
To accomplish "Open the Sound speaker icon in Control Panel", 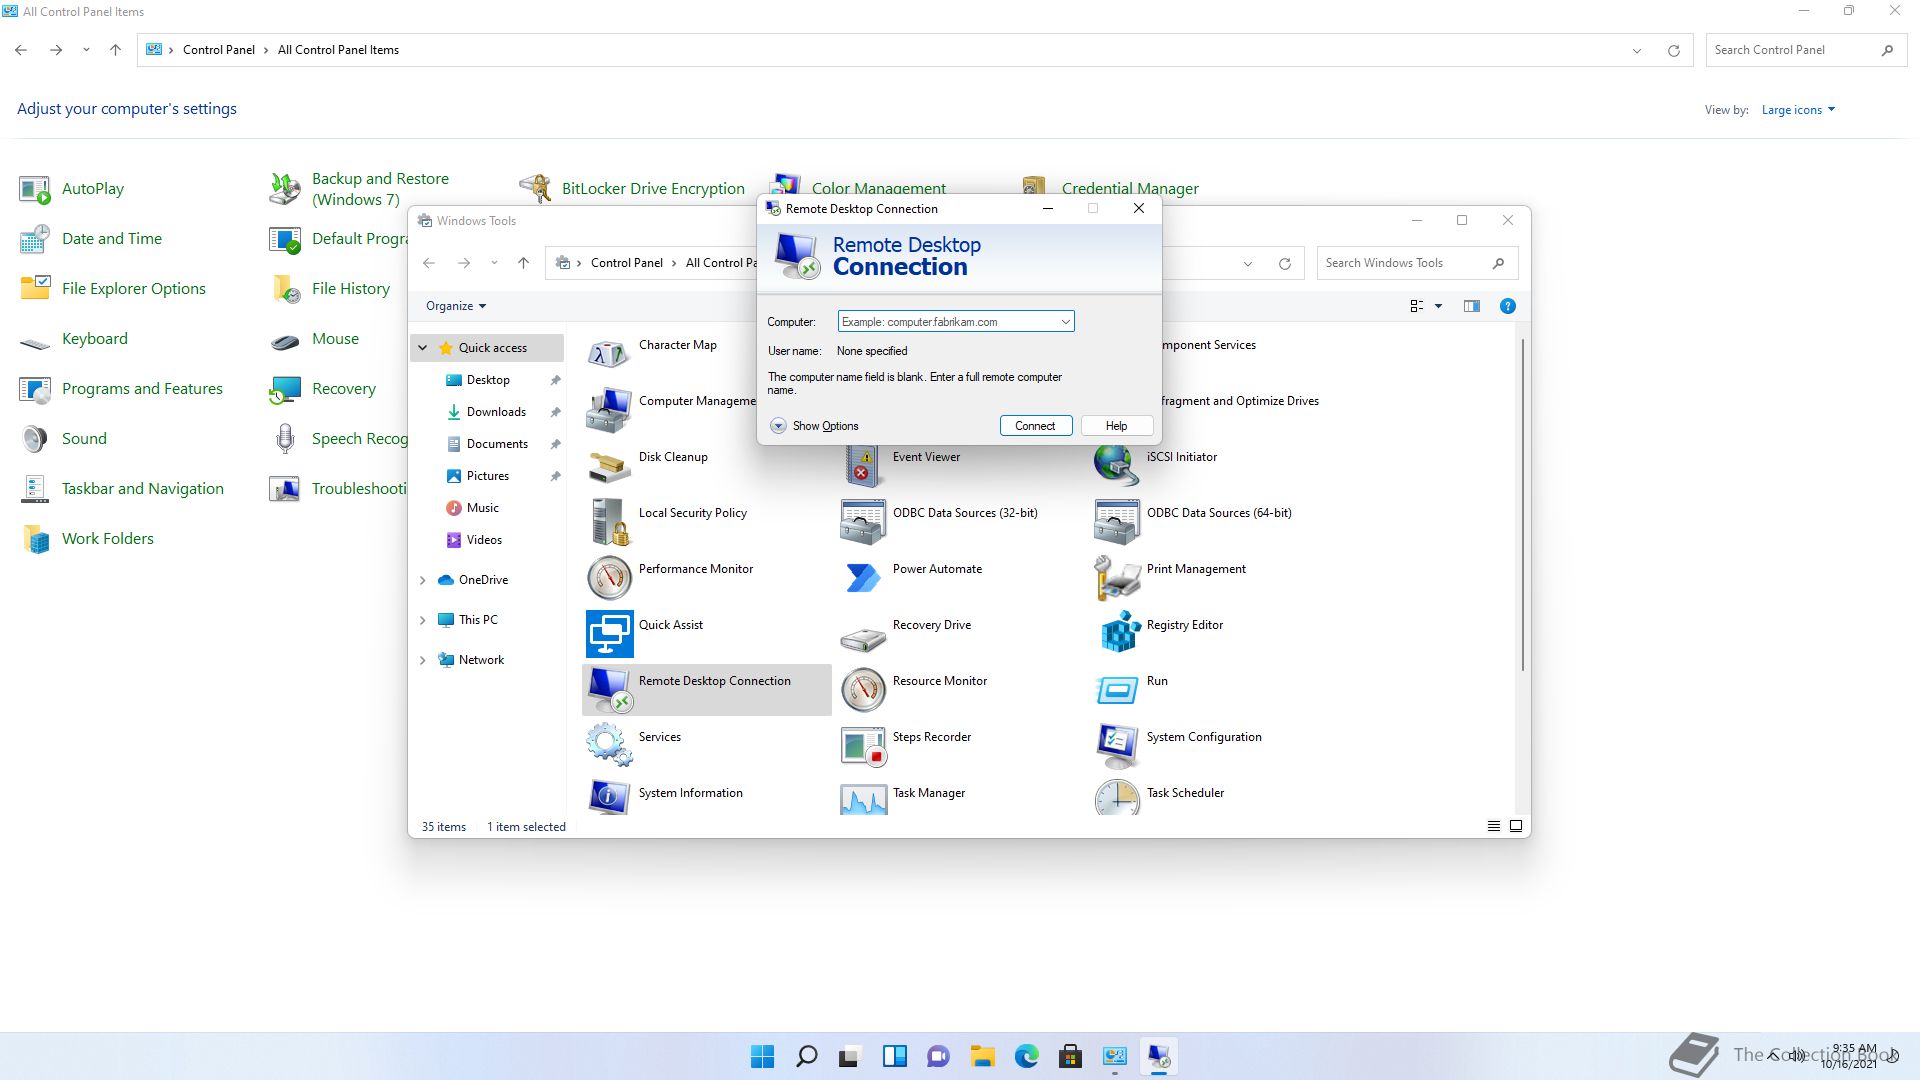I will 35,439.
